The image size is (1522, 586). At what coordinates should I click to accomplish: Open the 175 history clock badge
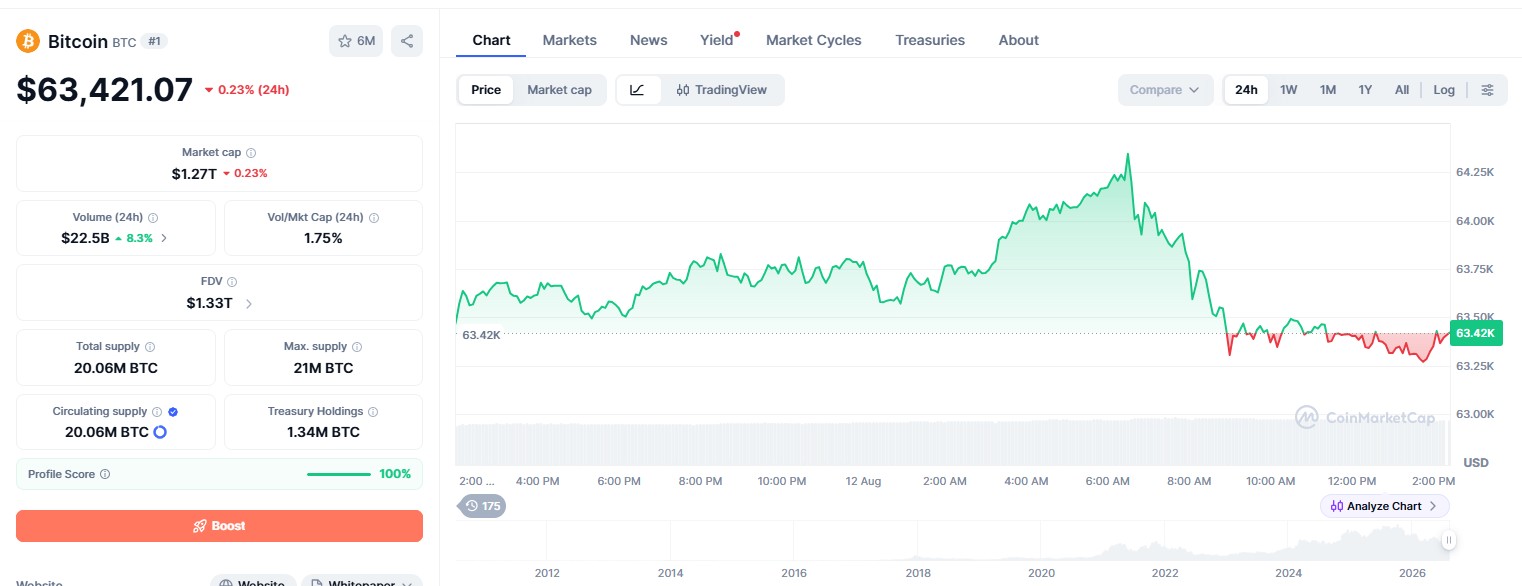(x=483, y=506)
